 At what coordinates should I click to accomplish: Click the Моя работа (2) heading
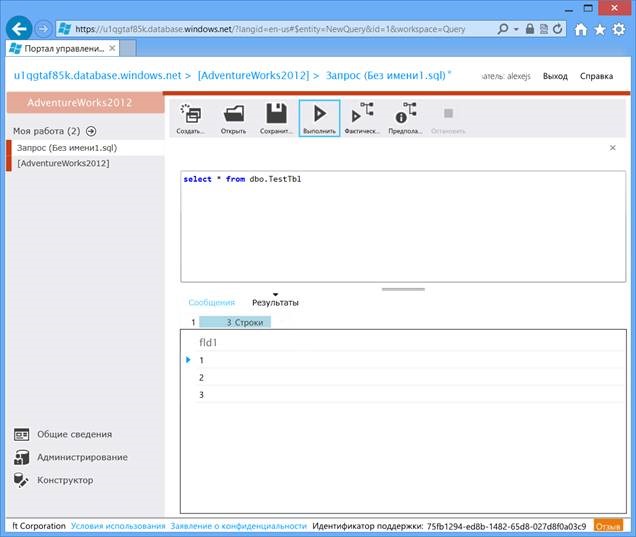pos(47,131)
